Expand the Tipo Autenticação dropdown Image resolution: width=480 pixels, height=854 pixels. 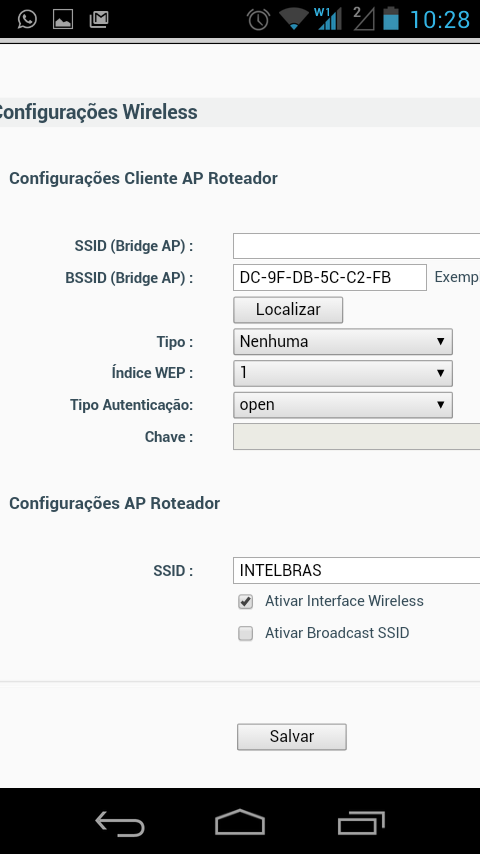click(343, 405)
